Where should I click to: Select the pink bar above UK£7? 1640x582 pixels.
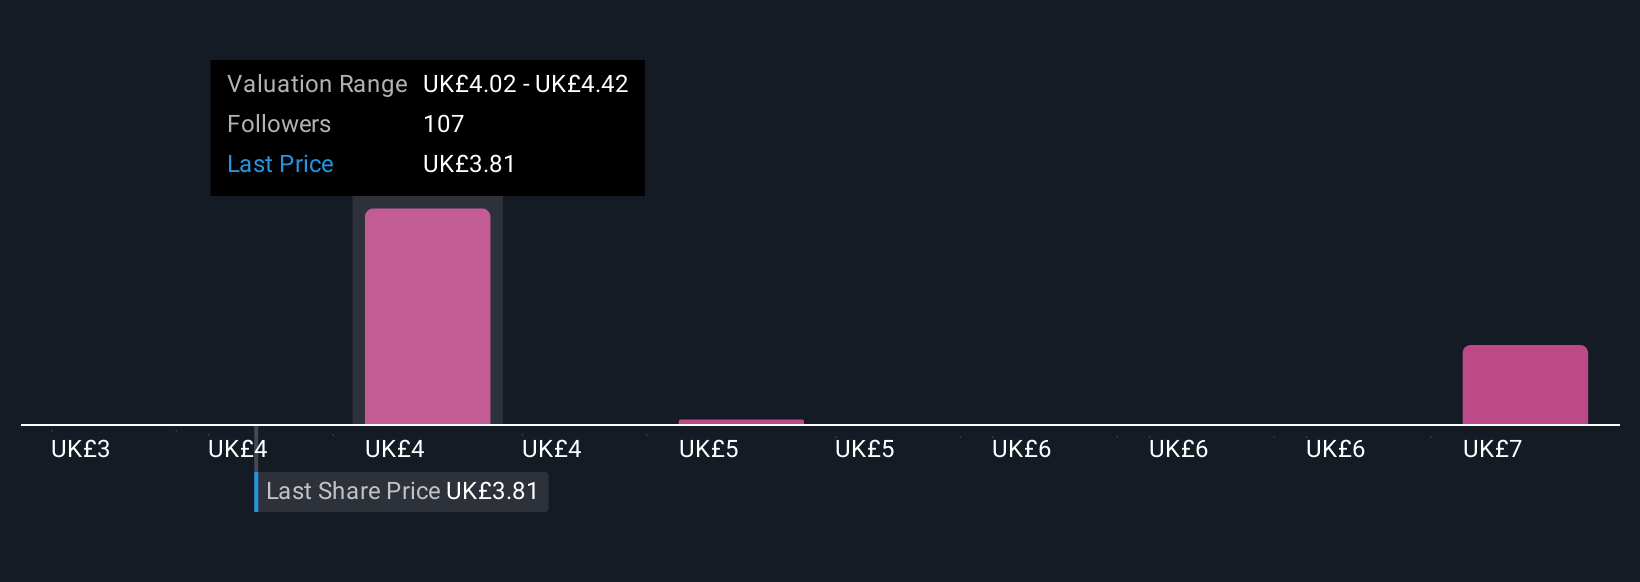pos(1525,385)
